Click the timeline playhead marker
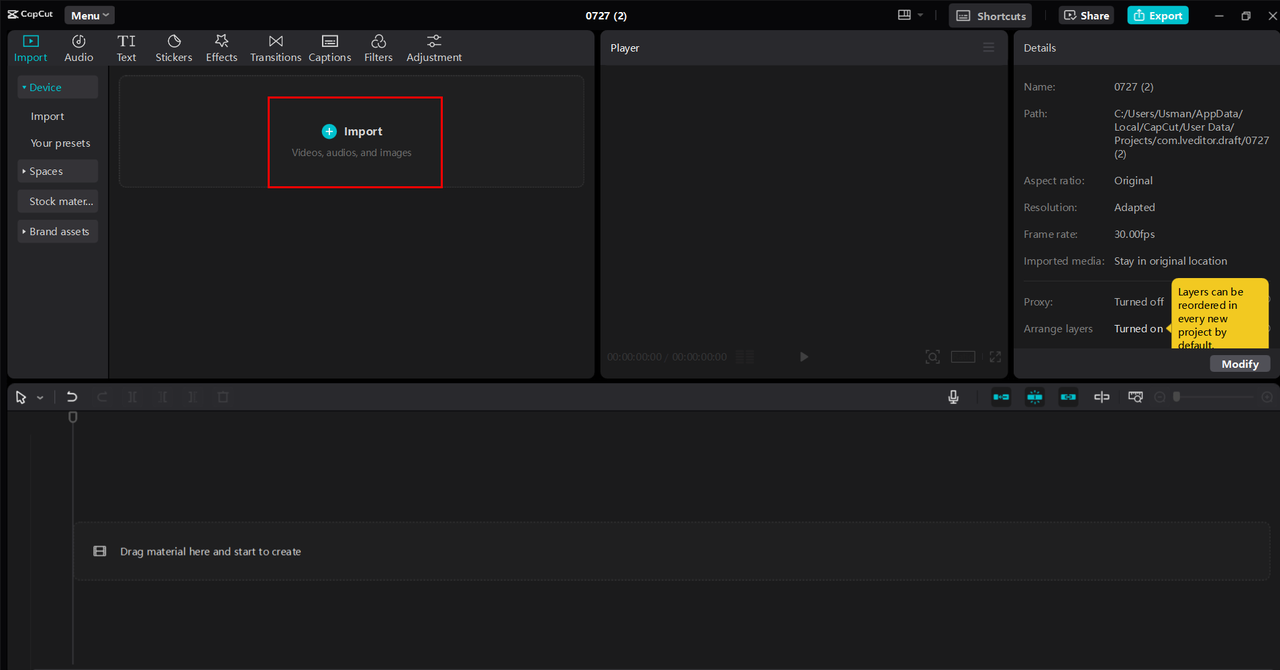 pyautogui.click(x=73, y=416)
